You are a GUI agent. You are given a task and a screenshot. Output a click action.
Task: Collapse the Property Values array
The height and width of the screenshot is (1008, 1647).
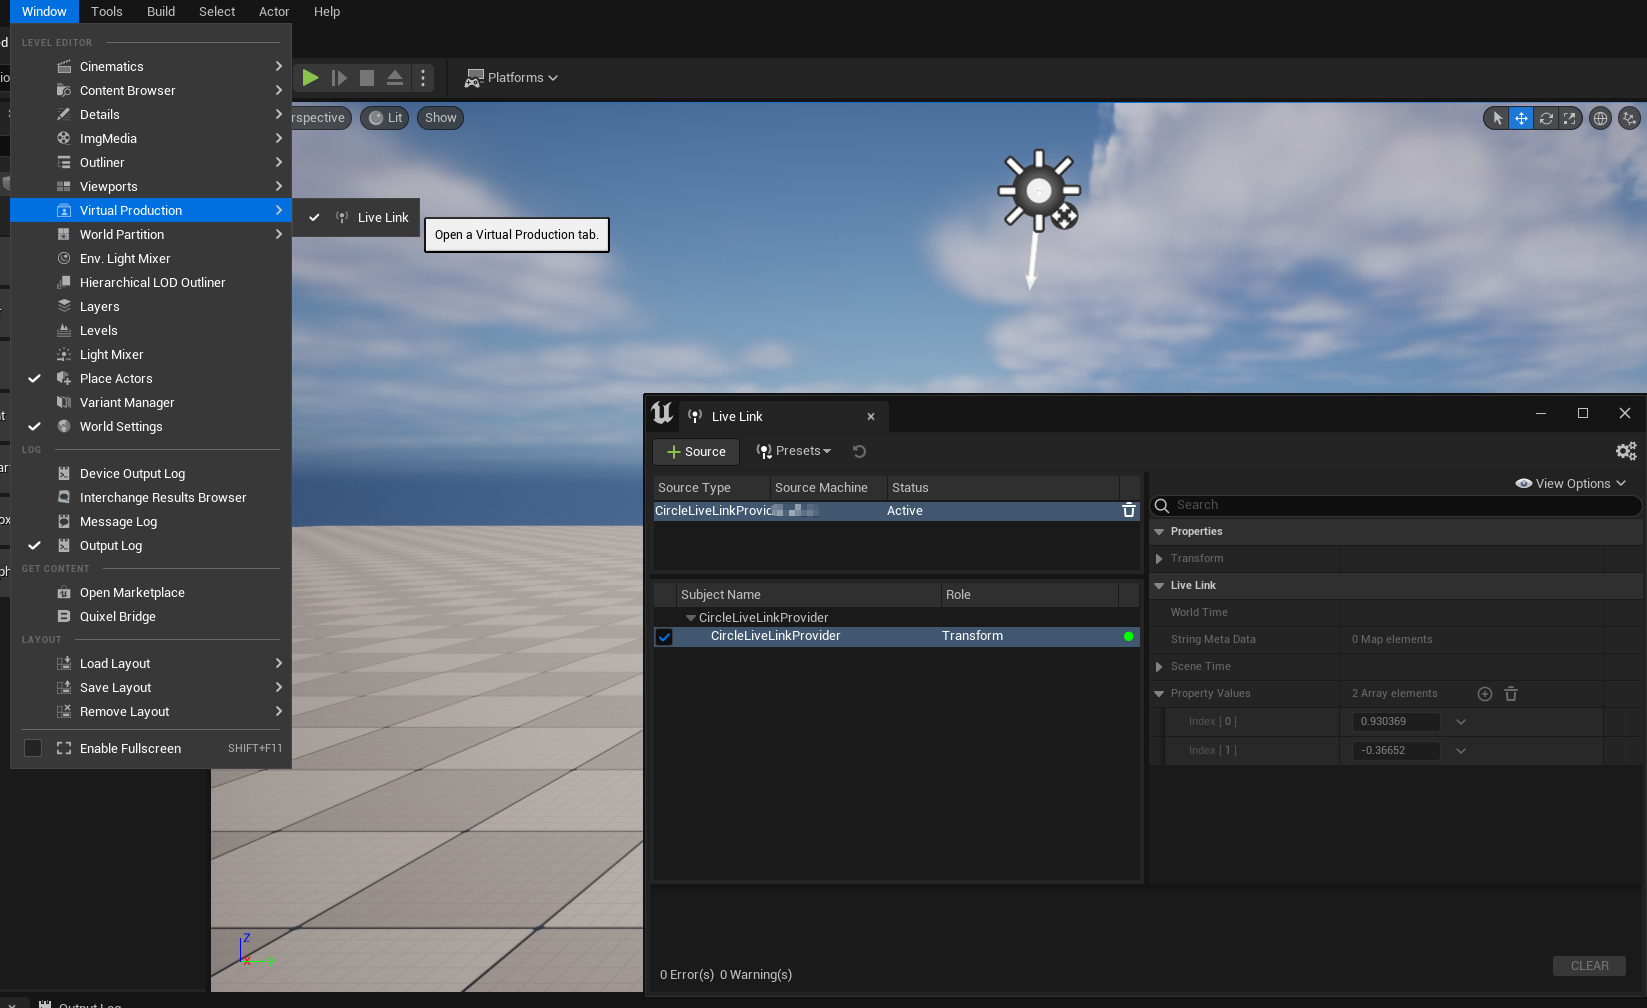1159,694
